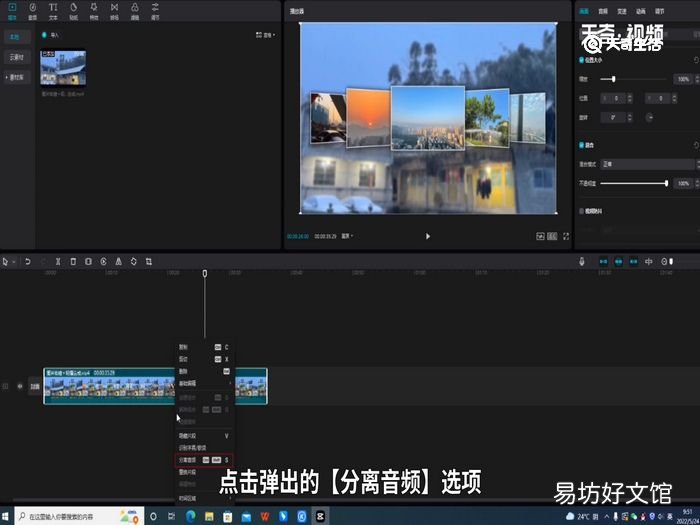Expand the Material library (素材库) section

point(16,77)
